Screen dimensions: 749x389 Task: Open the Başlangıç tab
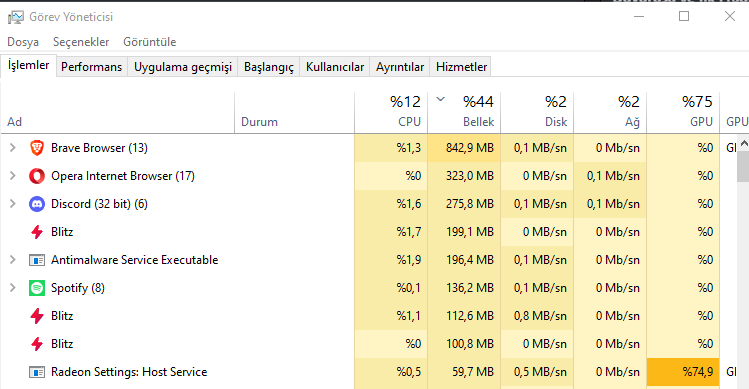pos(269,67)
